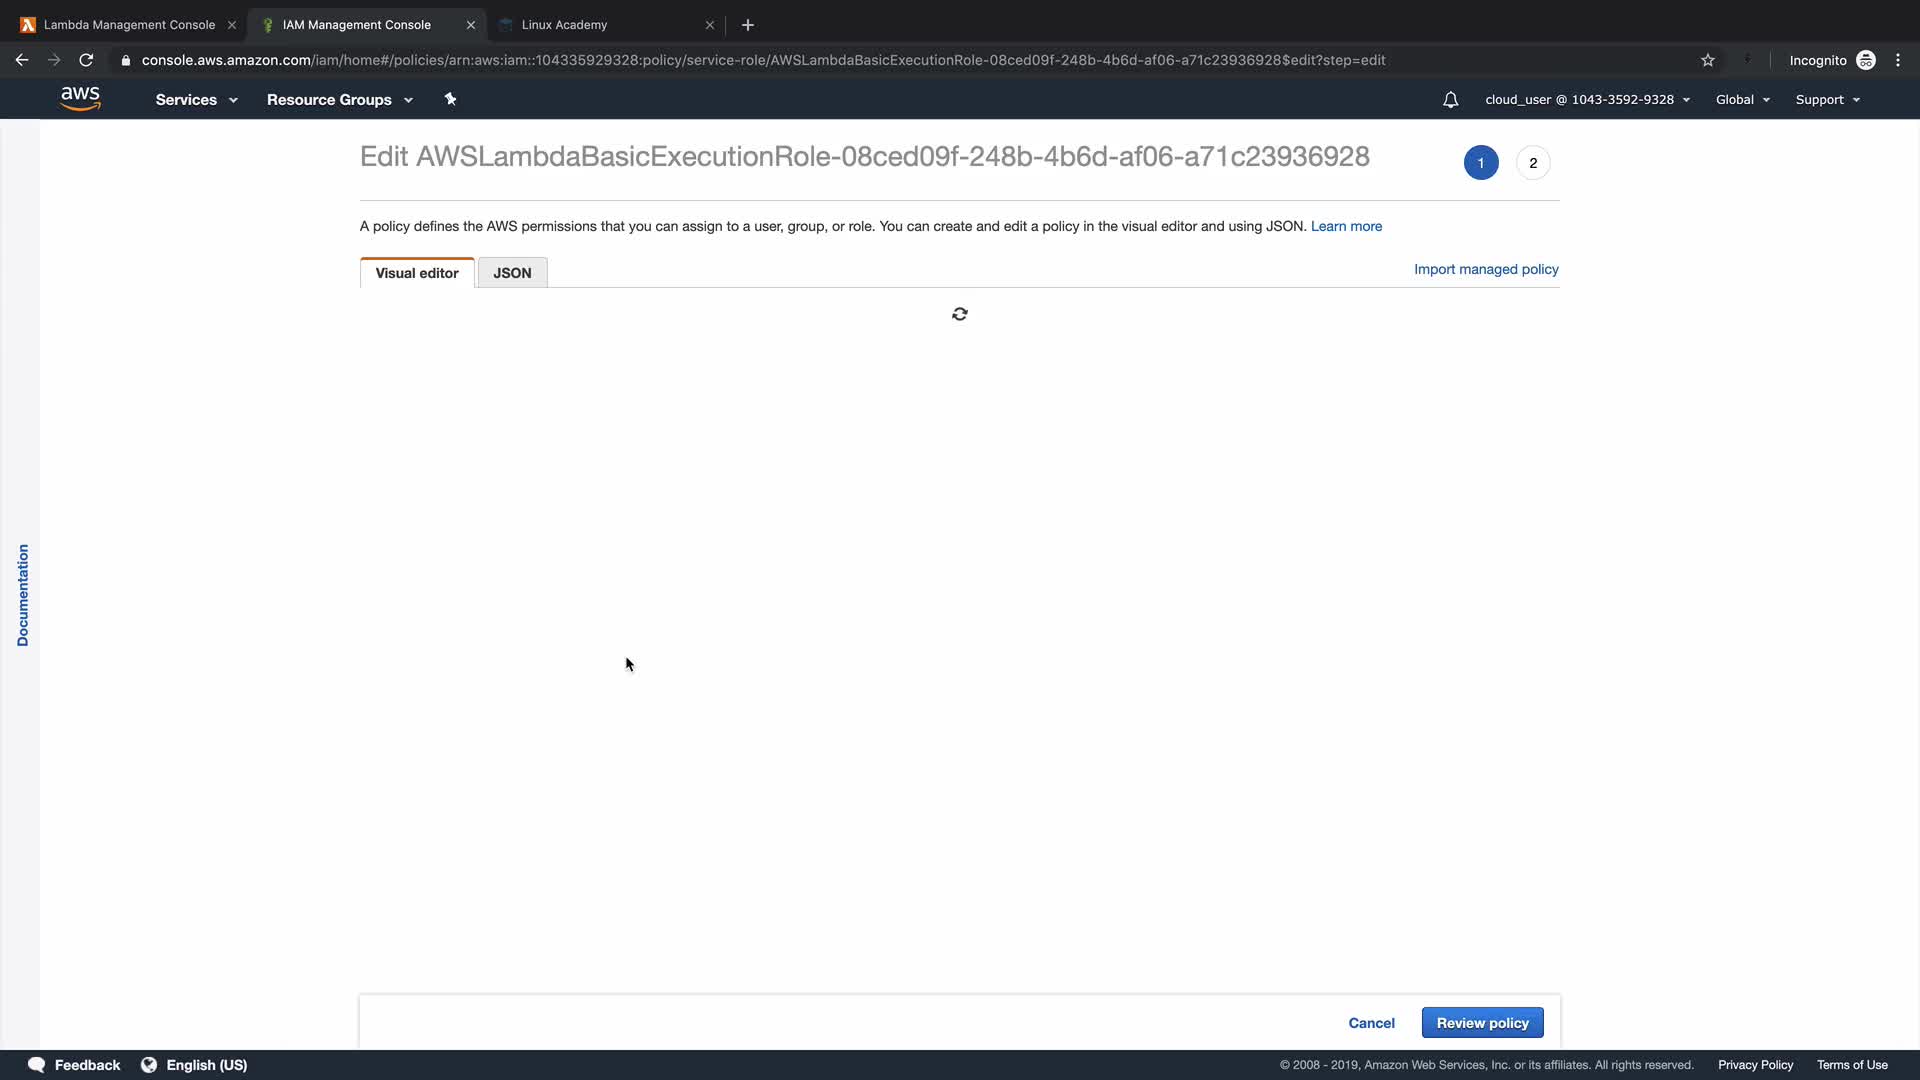Screen dimensions: 1920x1080
Task: Open Chrome three-dot menu
Action: 1898,60
